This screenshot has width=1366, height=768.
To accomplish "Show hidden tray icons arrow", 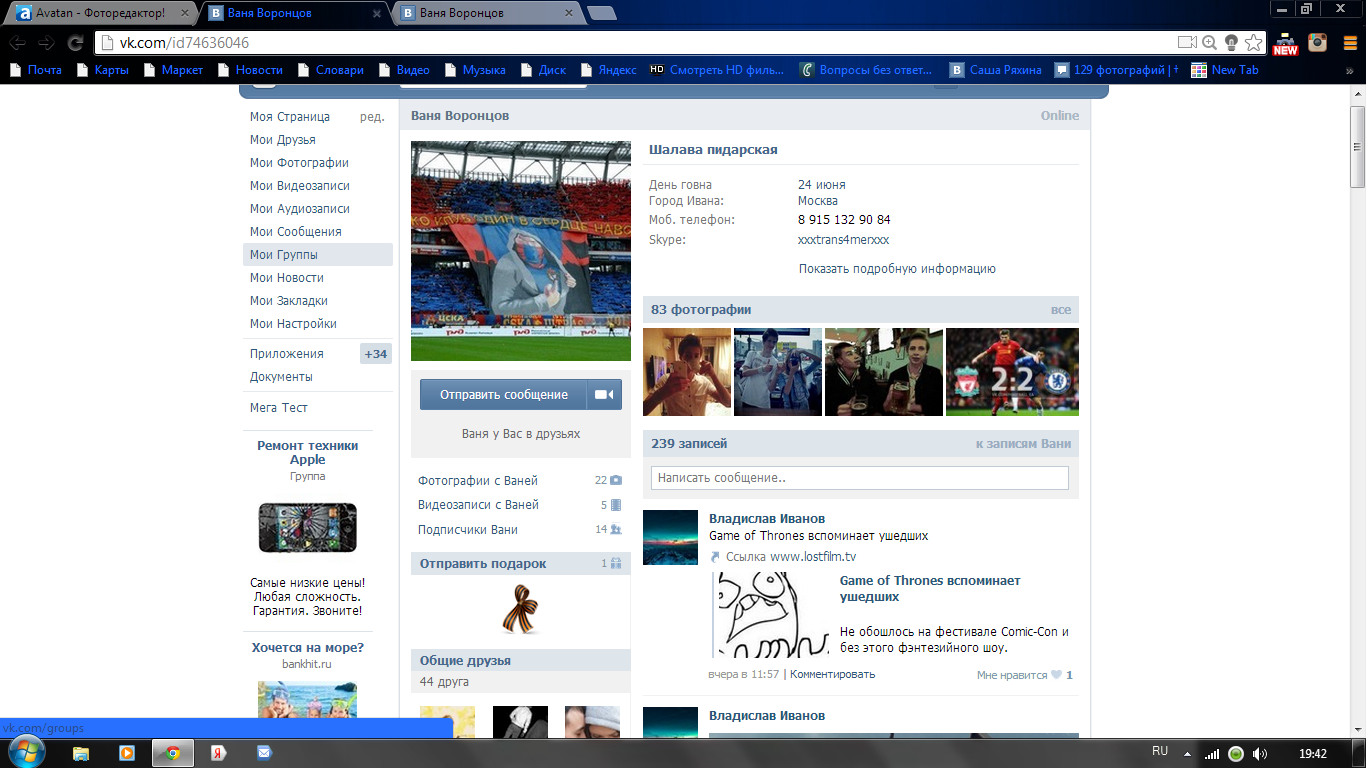I will point(1187,753).
